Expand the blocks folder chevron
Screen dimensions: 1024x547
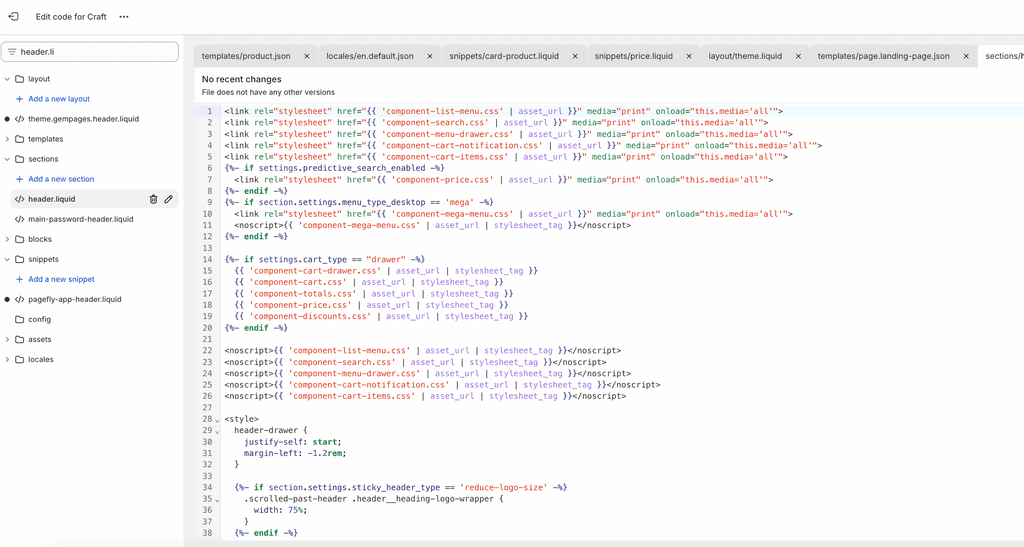point(7,240)
